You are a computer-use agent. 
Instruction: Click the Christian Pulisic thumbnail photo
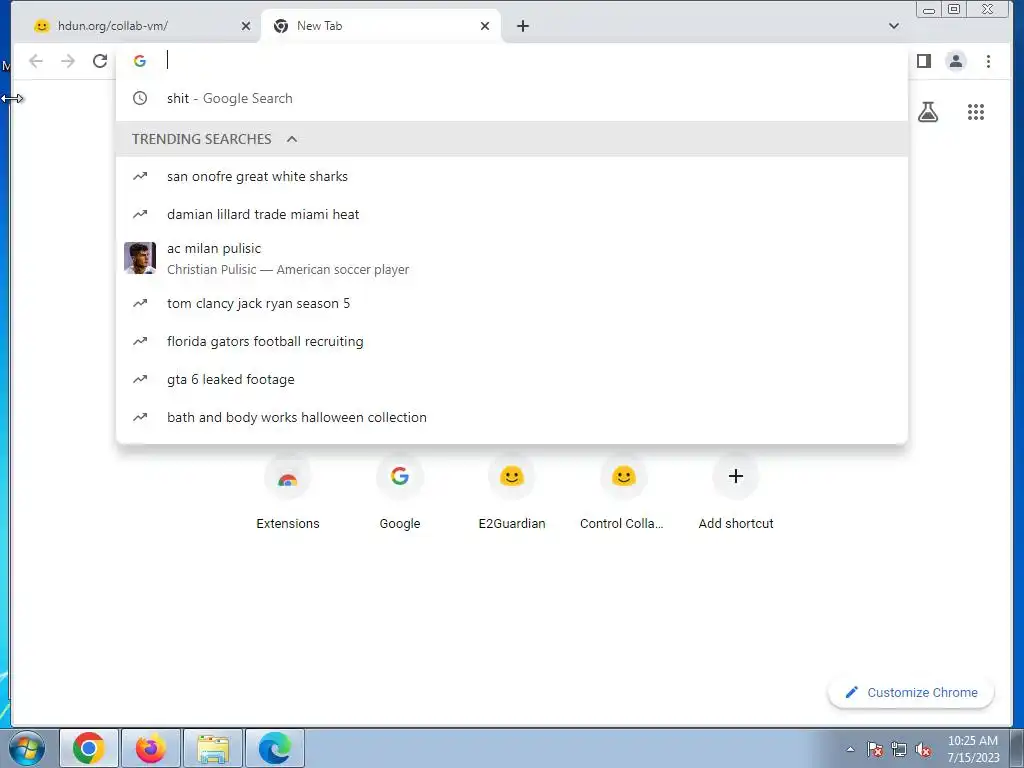point(140,258)
